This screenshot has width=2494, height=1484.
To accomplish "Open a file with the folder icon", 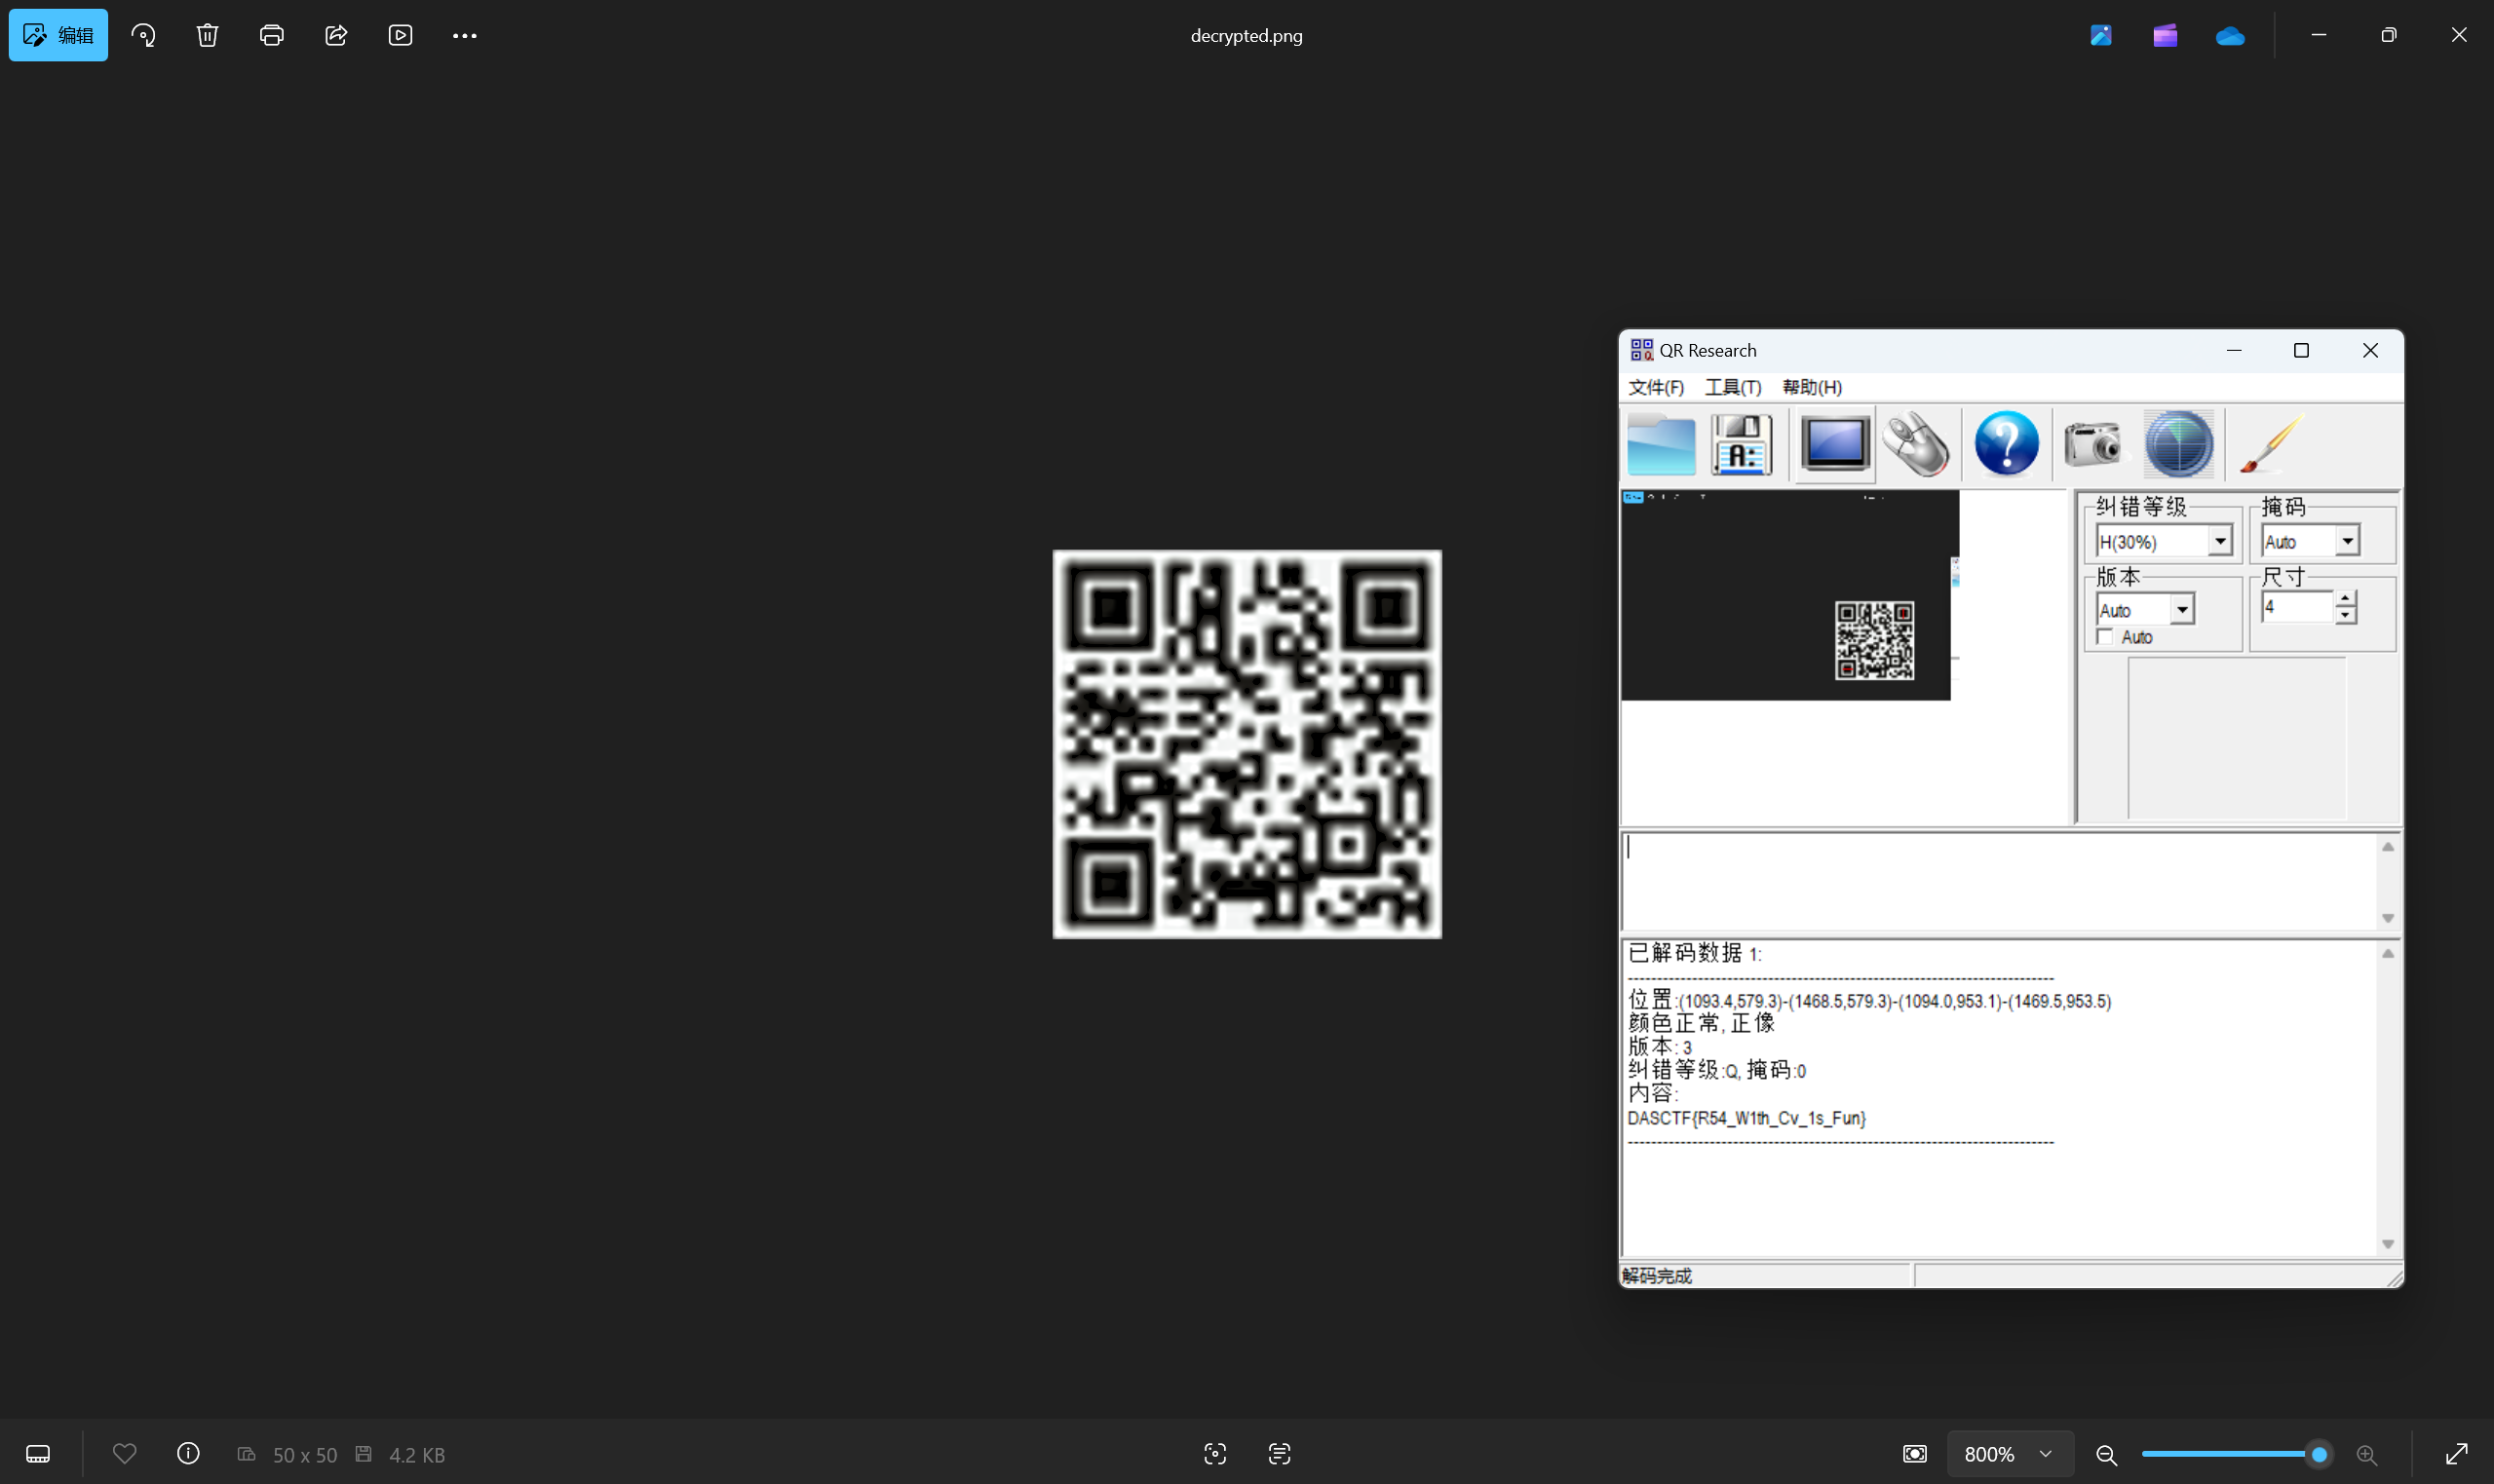I will (1661, 444).
